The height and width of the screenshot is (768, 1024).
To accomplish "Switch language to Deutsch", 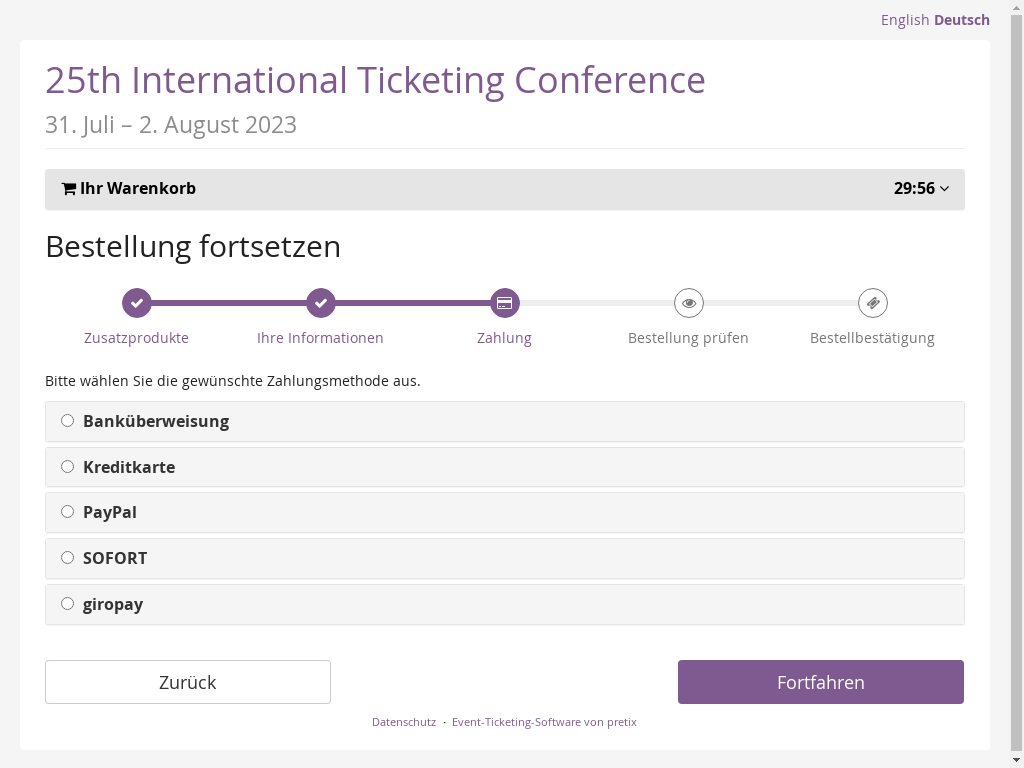I will click(x=961, y=20).
